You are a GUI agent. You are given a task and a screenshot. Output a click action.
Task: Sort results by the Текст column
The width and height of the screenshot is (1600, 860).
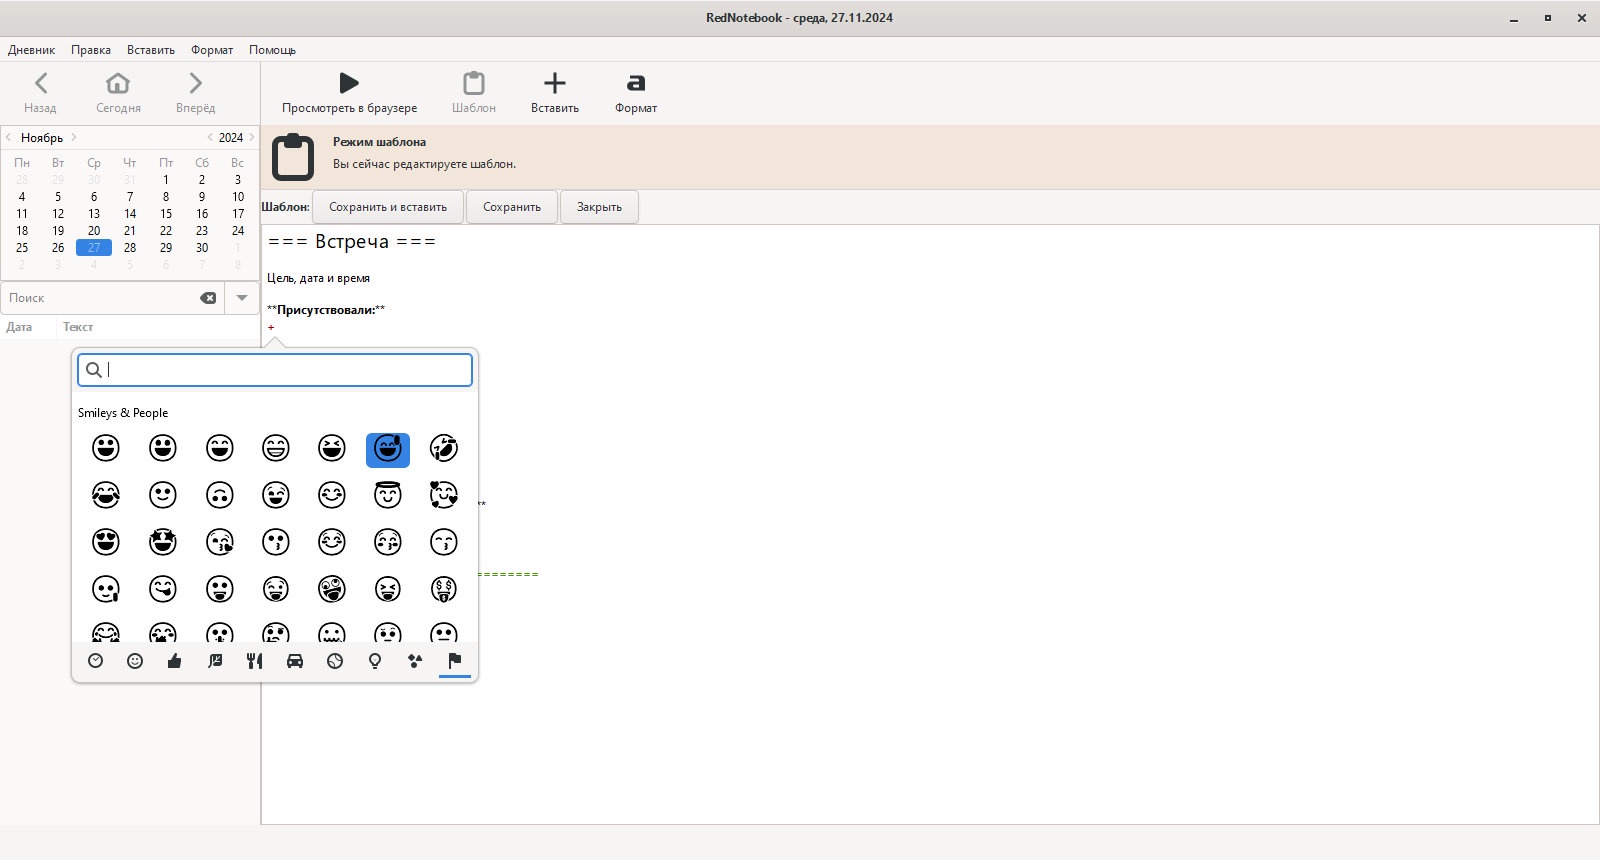(x=158, y=327)
